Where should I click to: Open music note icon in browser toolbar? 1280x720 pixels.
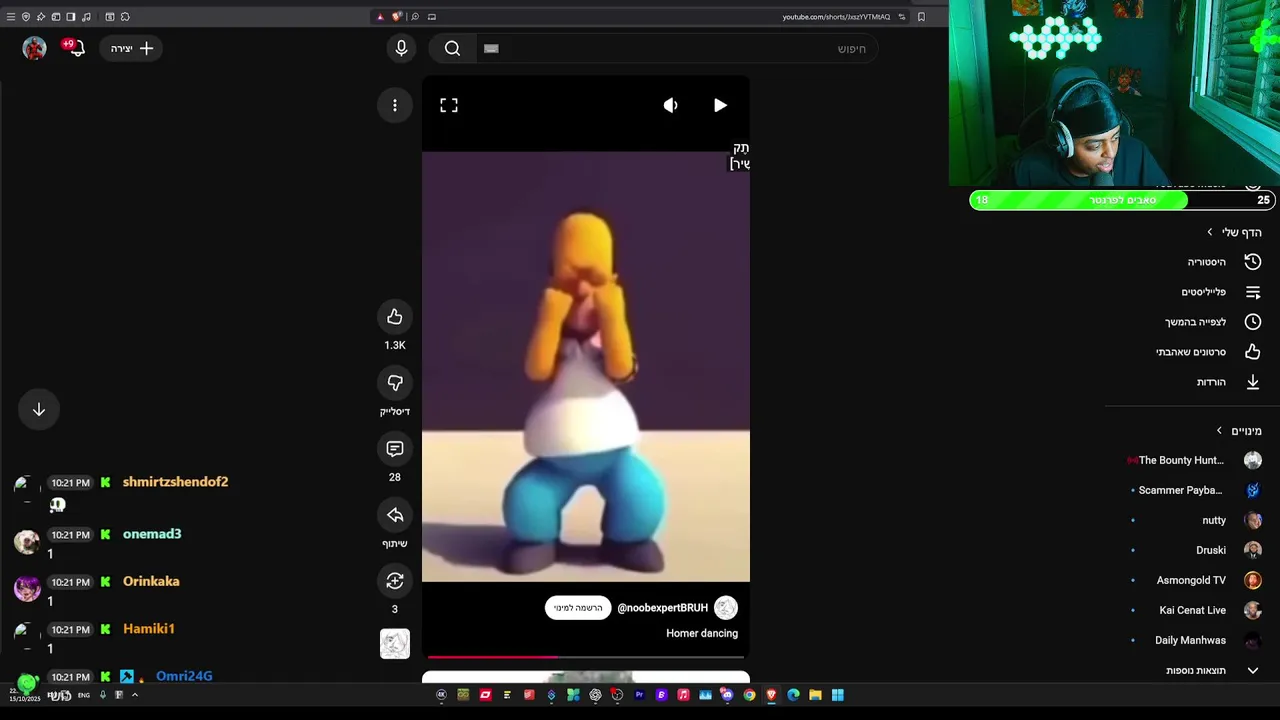(86, 16)
